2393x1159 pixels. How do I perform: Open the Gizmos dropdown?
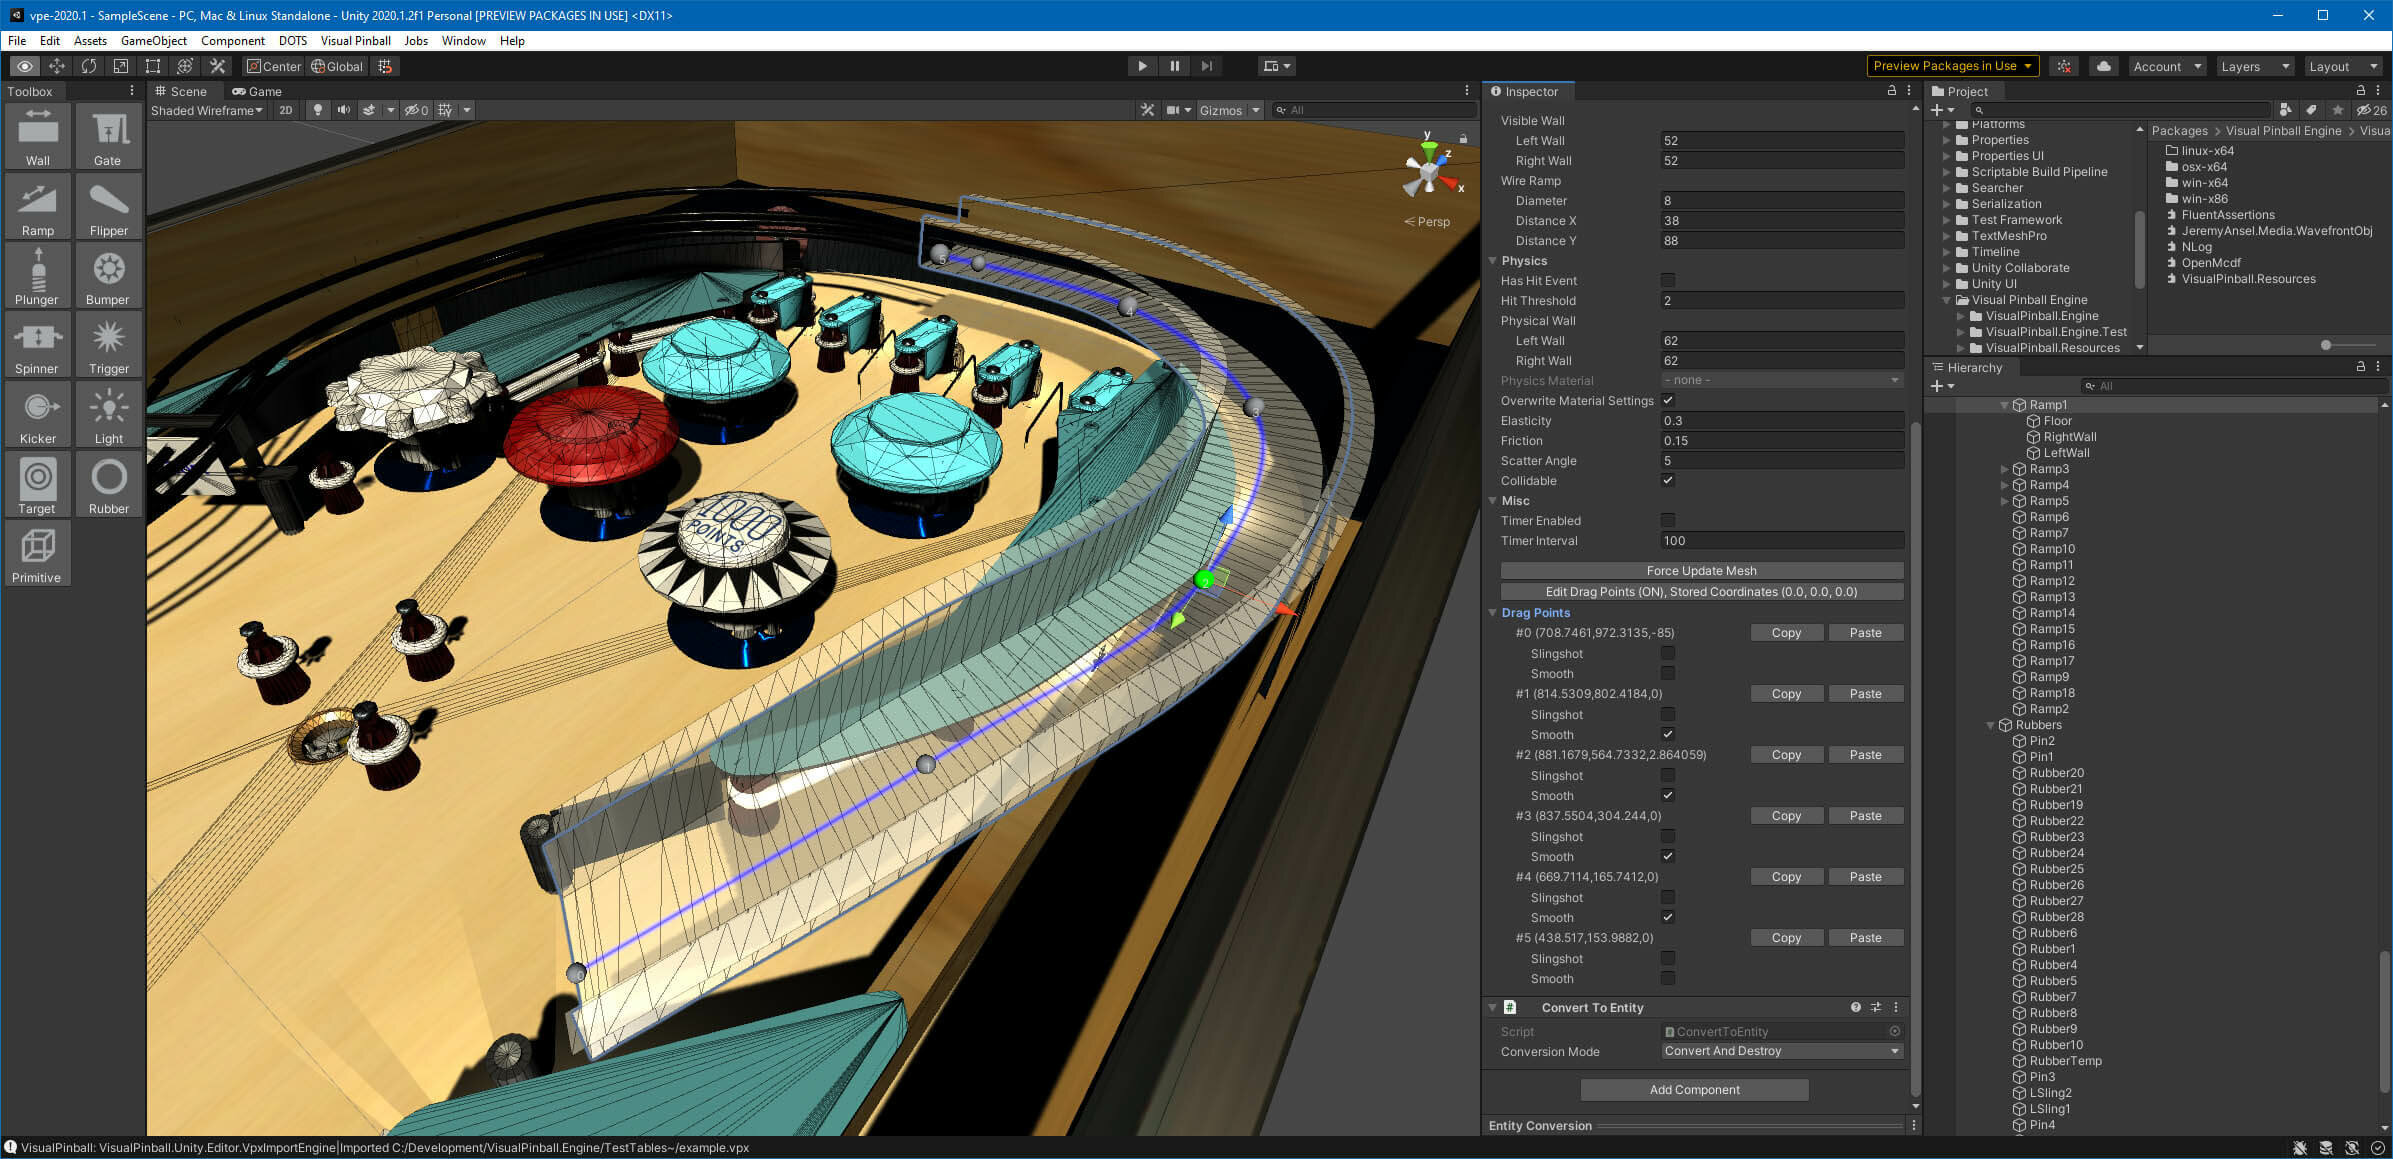(1230, 110)
